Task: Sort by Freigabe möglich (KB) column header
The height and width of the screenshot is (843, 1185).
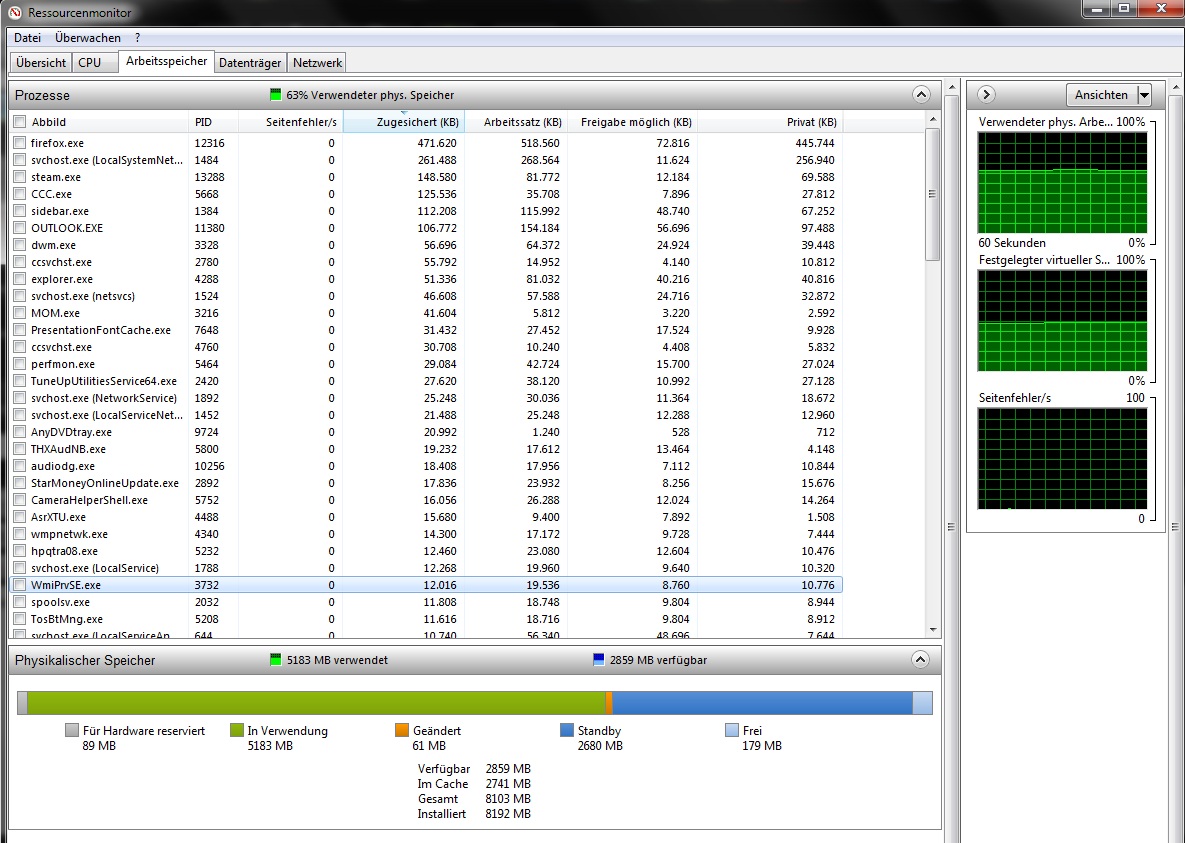Action: [633, 122]
